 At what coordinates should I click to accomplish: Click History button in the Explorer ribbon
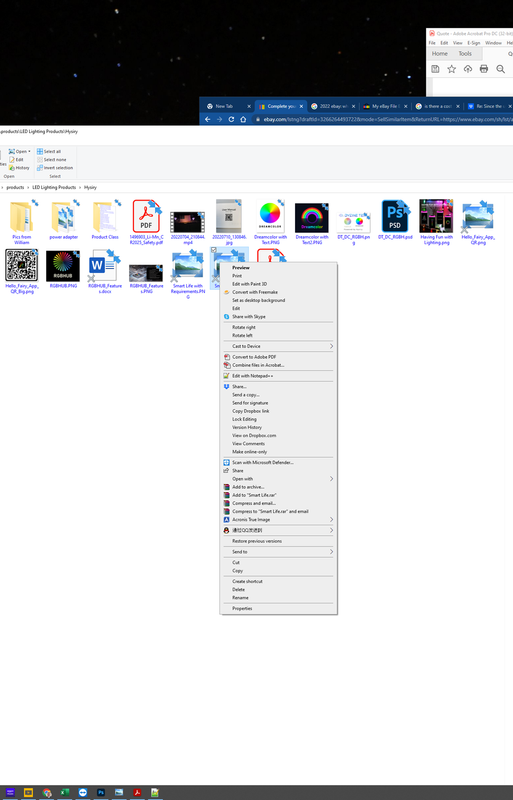point(19,168)
